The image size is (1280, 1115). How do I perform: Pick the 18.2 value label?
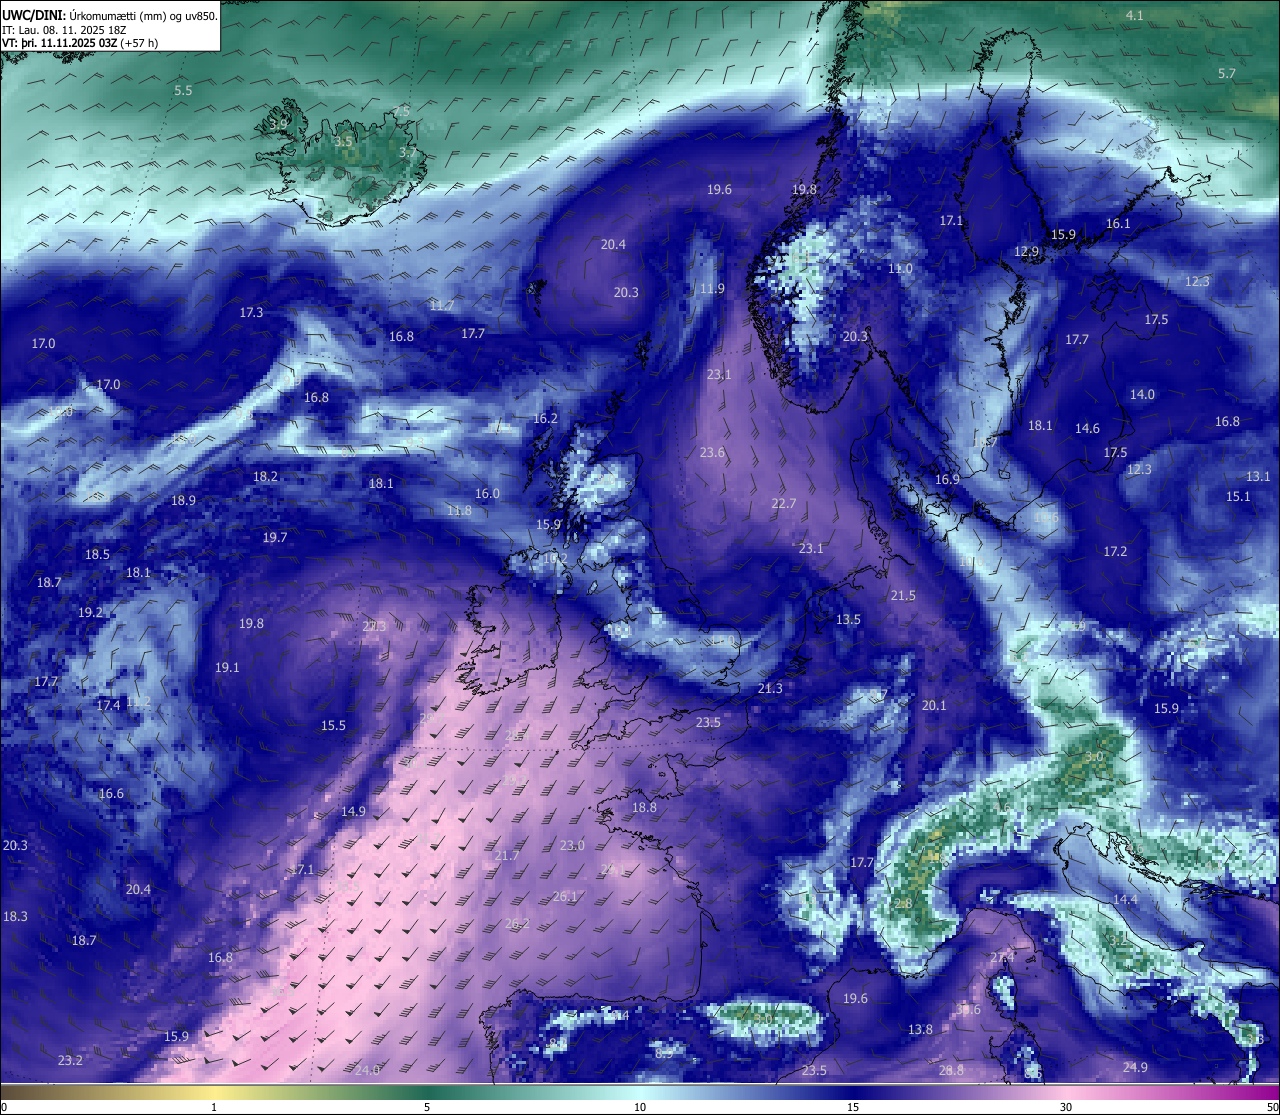[266, 477]
